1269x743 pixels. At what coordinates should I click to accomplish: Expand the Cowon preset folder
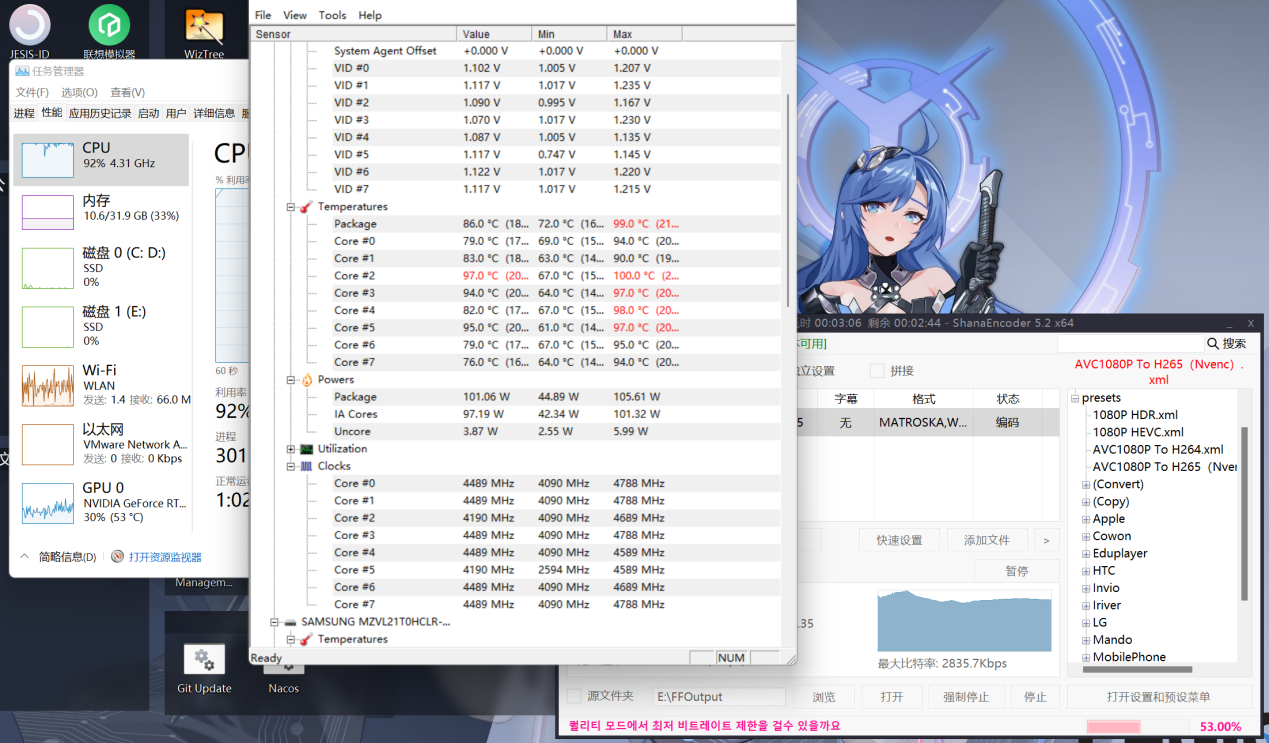[x=1086, y=536]
